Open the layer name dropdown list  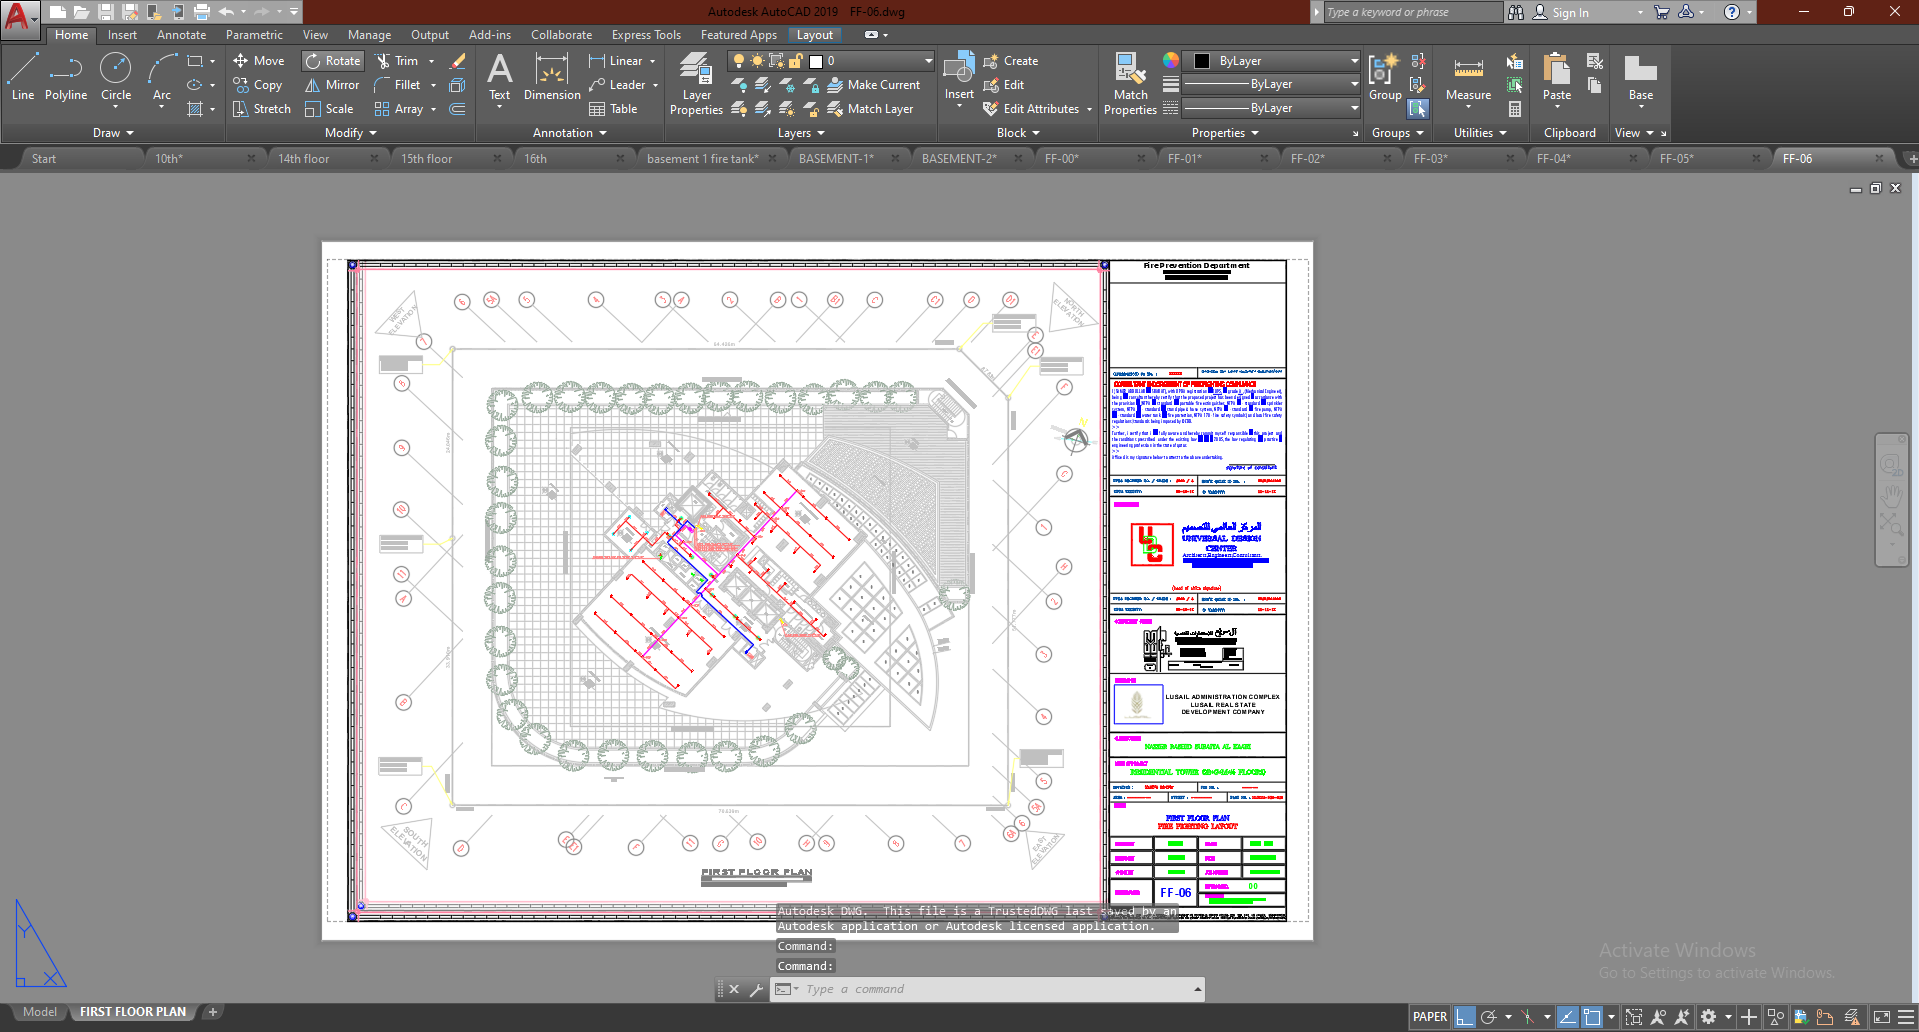click(x=928, y=61)
